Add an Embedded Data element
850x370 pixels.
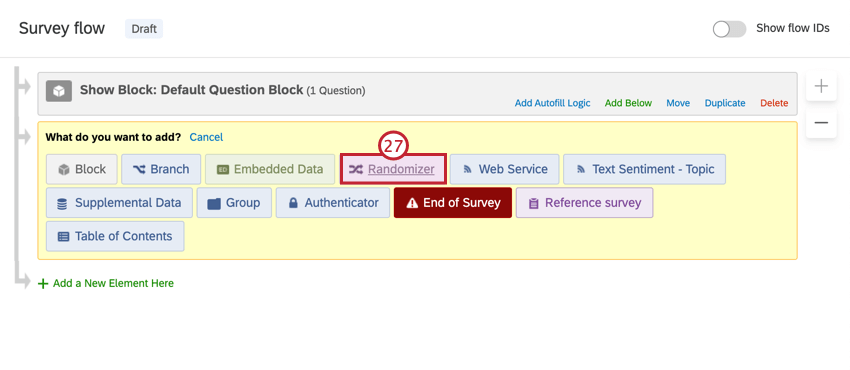[x=269, y=169]
